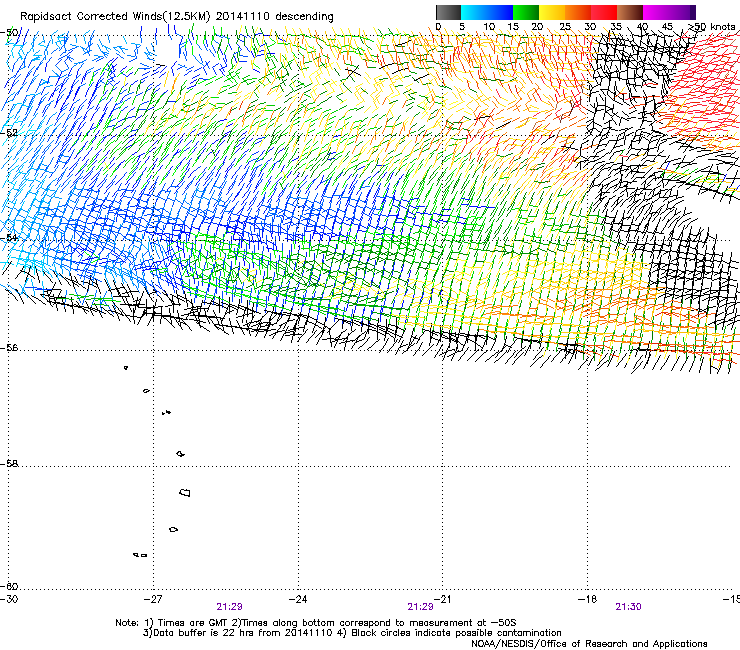The image size is (740, 650).
Task: Click the word 'descending' in the title
Action: pos(304,17)
